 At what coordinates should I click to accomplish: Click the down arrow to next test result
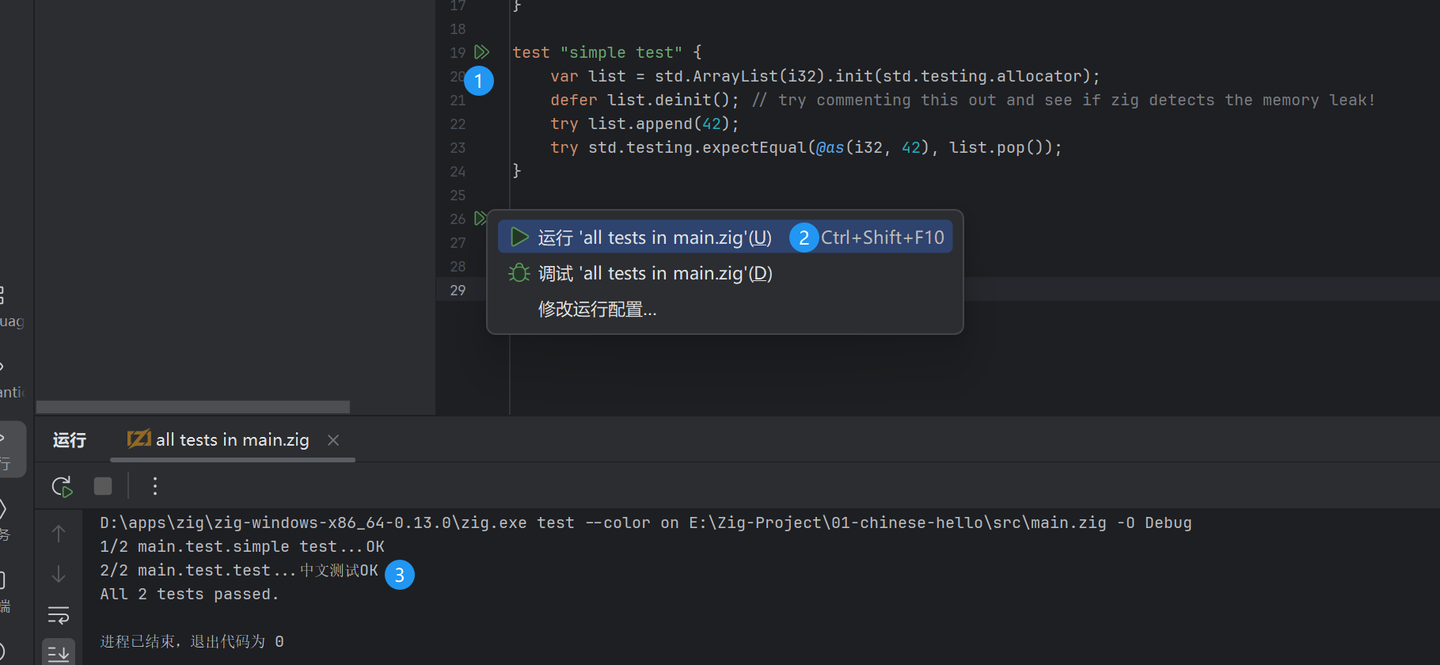click(58, 573)
